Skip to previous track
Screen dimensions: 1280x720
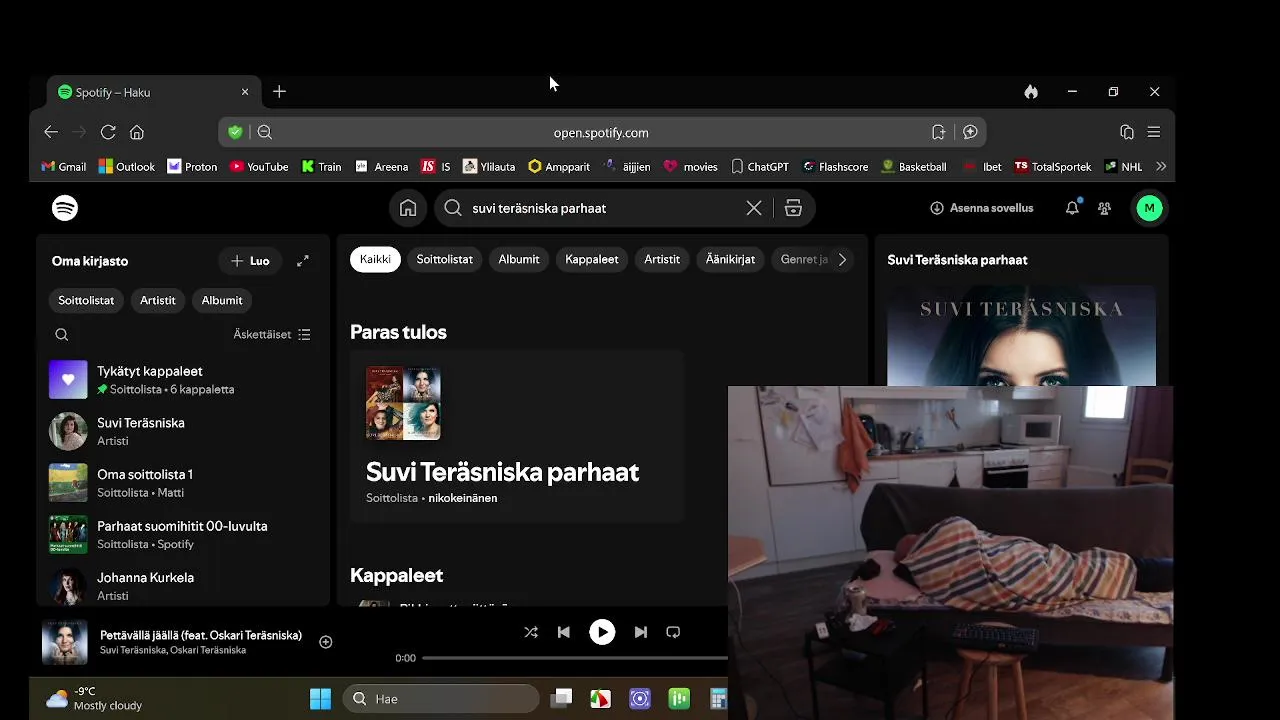click(x=563, y=632)
